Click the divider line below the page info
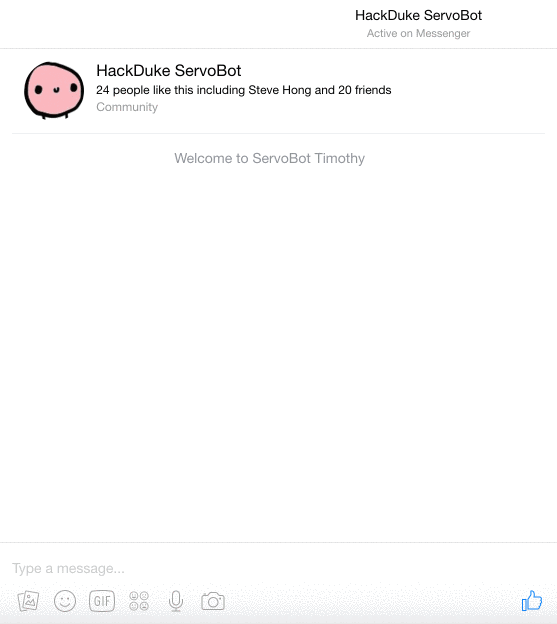Screen dimensions: 557x624 tap(278, 134)
